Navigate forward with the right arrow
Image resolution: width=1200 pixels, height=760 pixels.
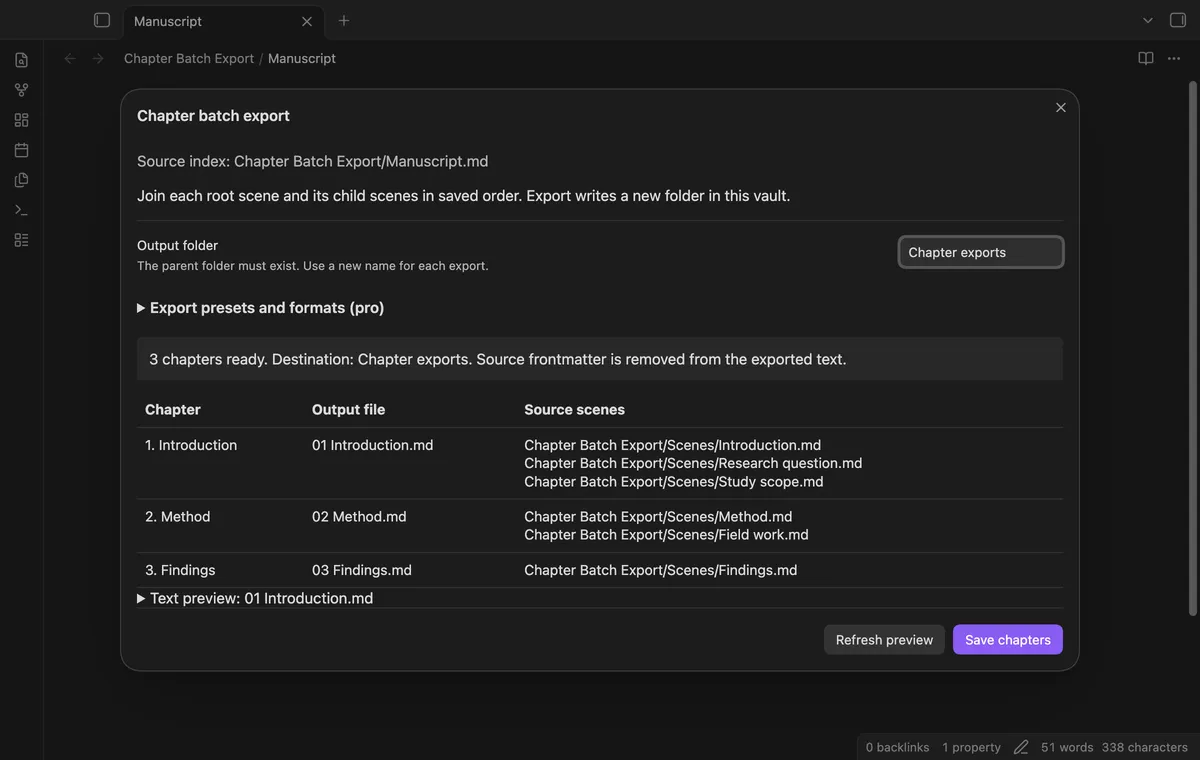point(98,59)
